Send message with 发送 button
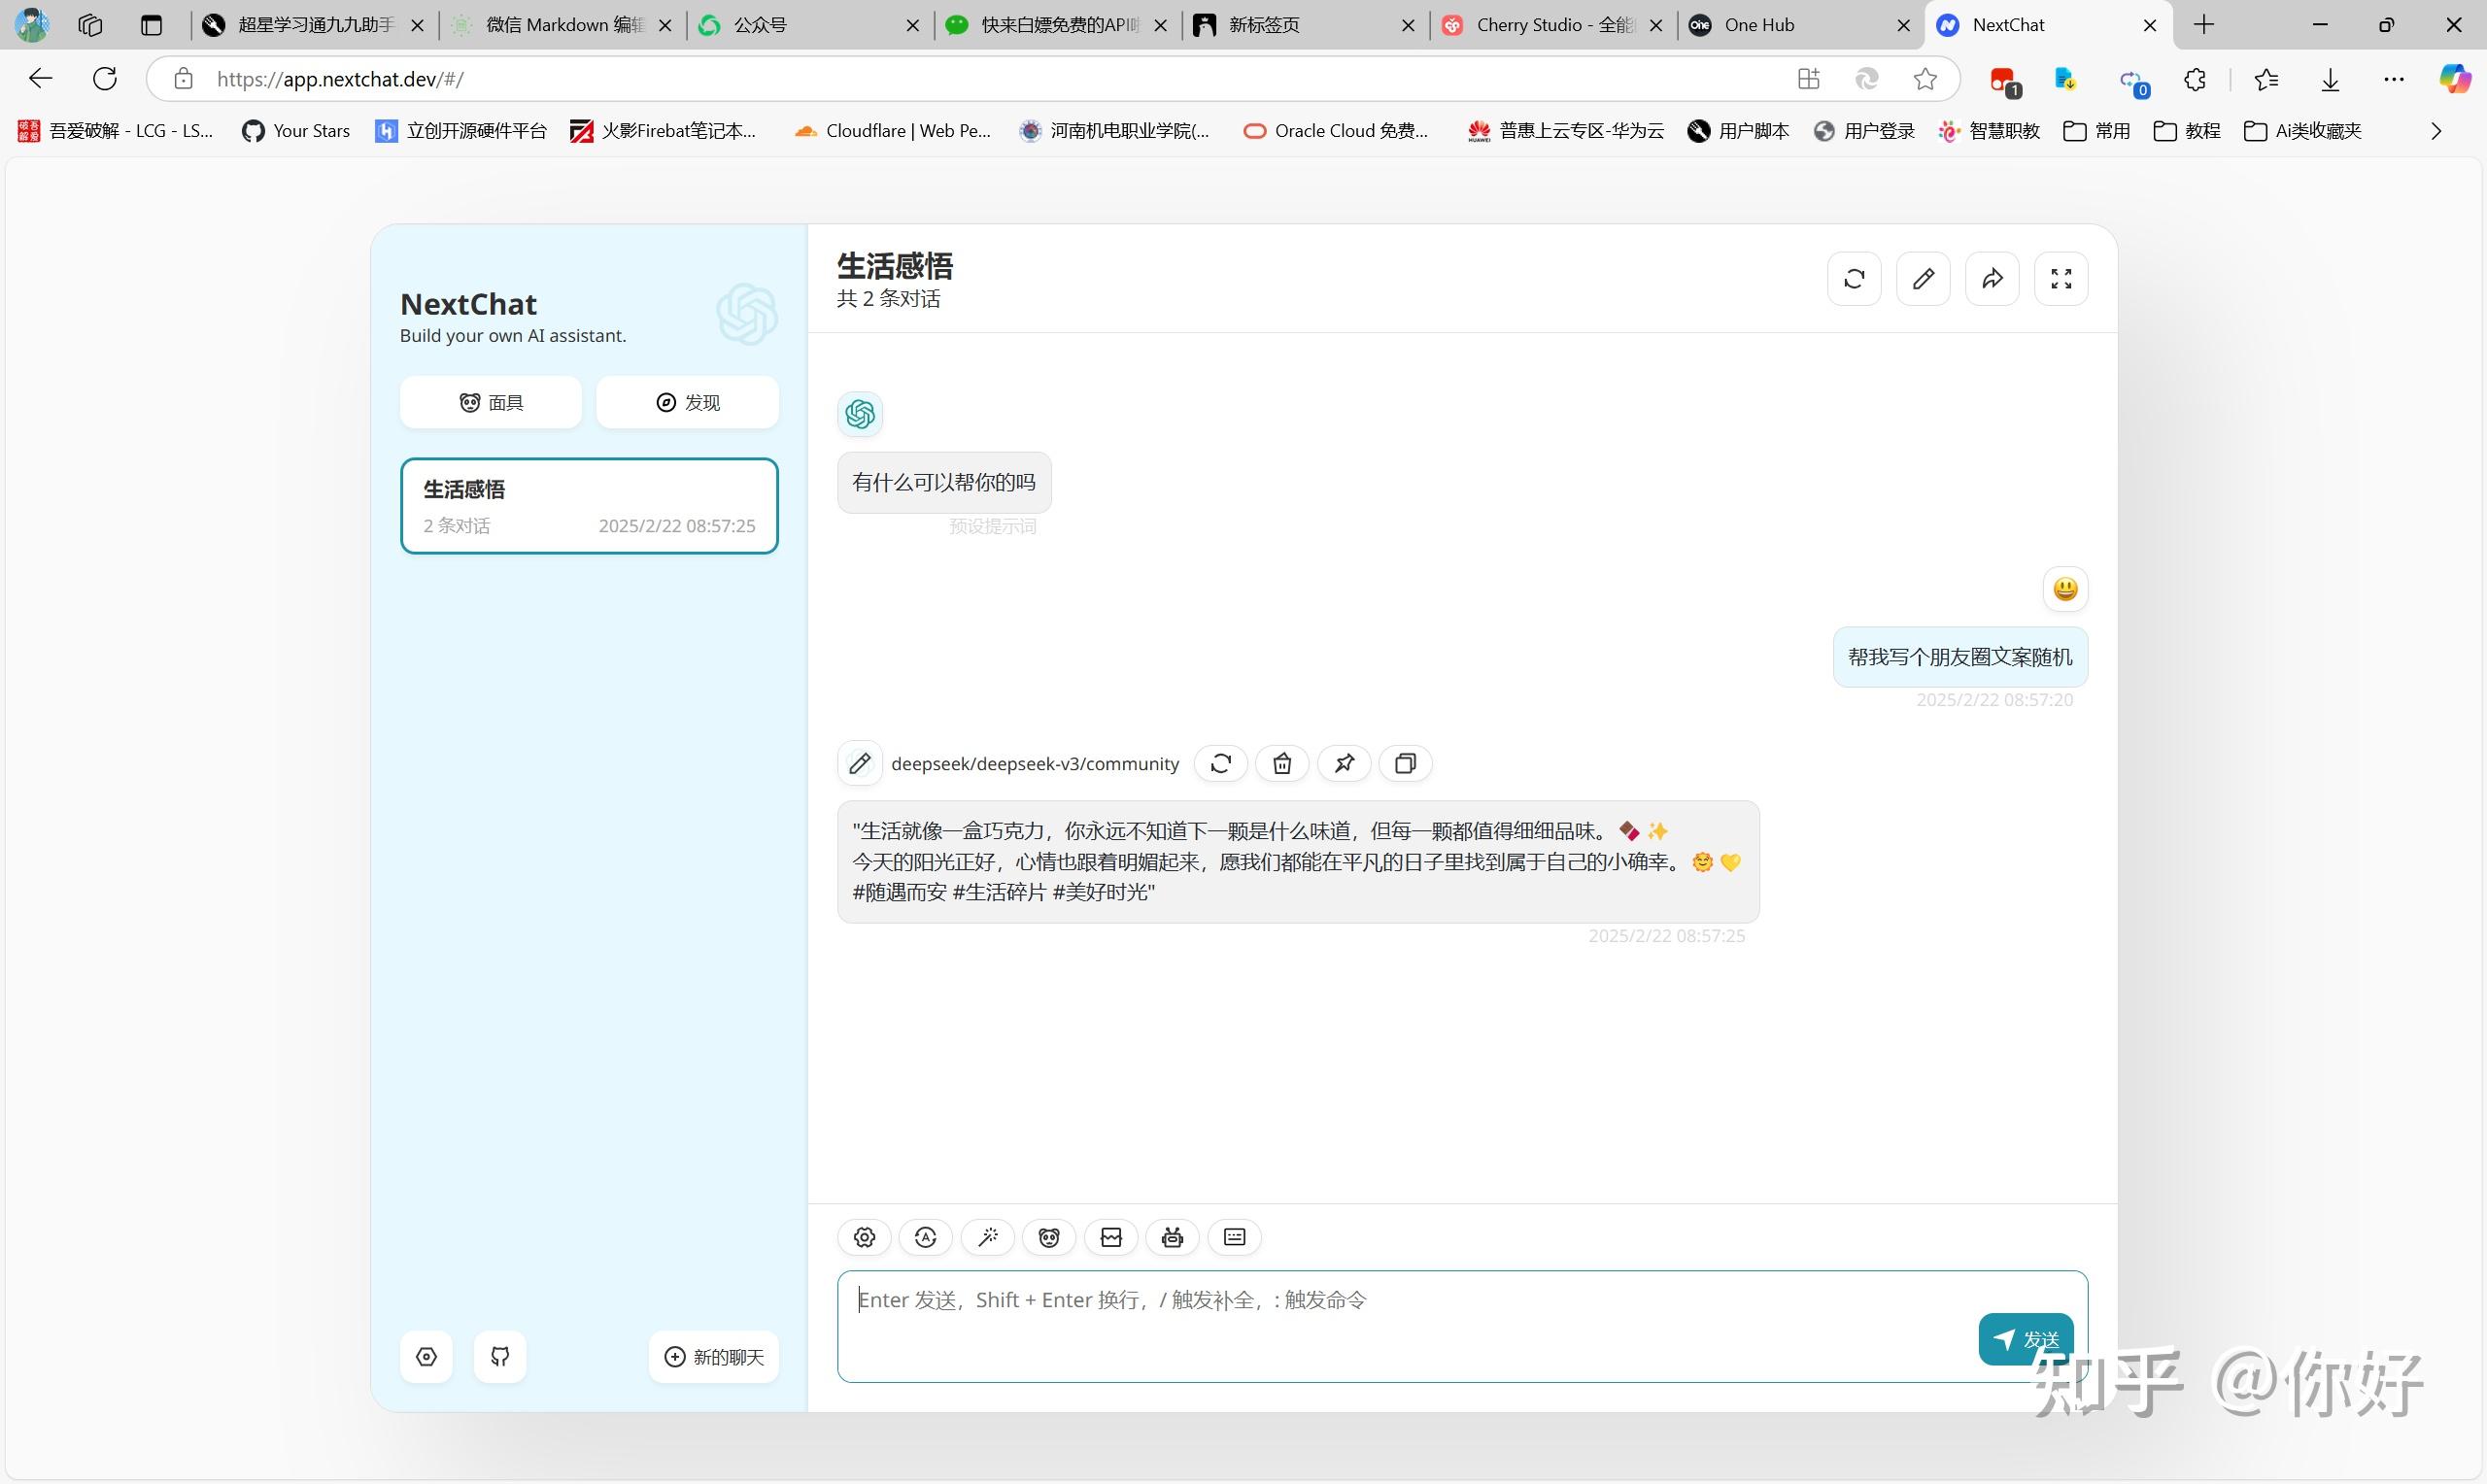2487x1484 pixels. (x=2026, y=1339)
